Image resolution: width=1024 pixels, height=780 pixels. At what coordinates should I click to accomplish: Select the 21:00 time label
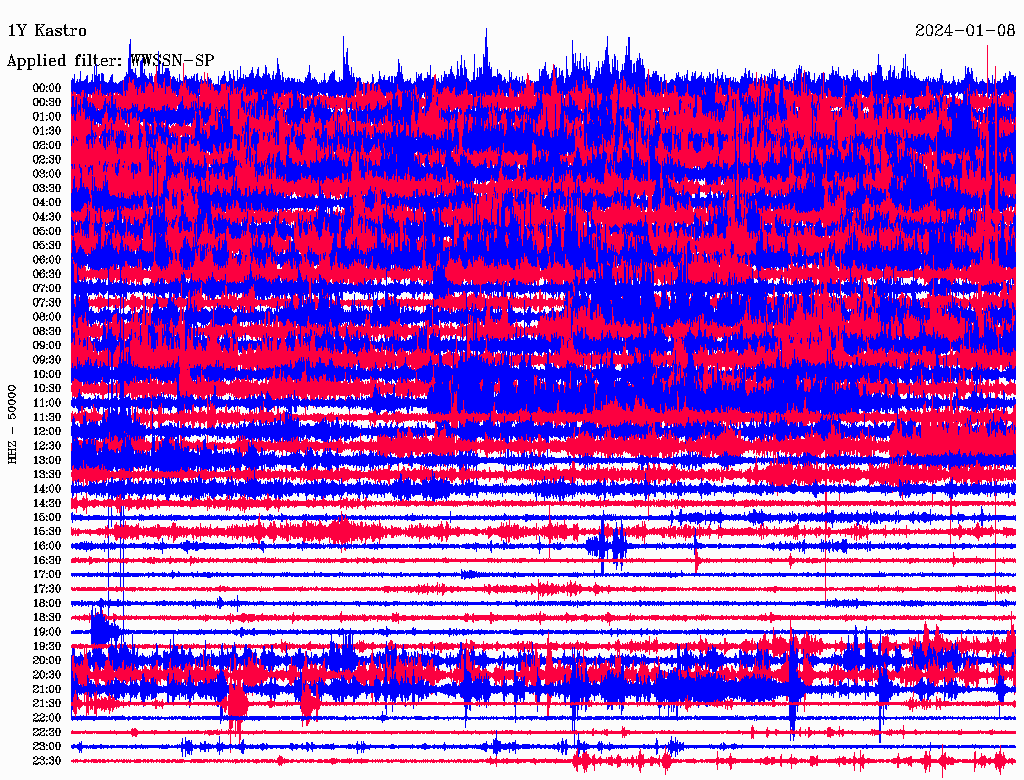pyautogui.click(x=47, y=689)
